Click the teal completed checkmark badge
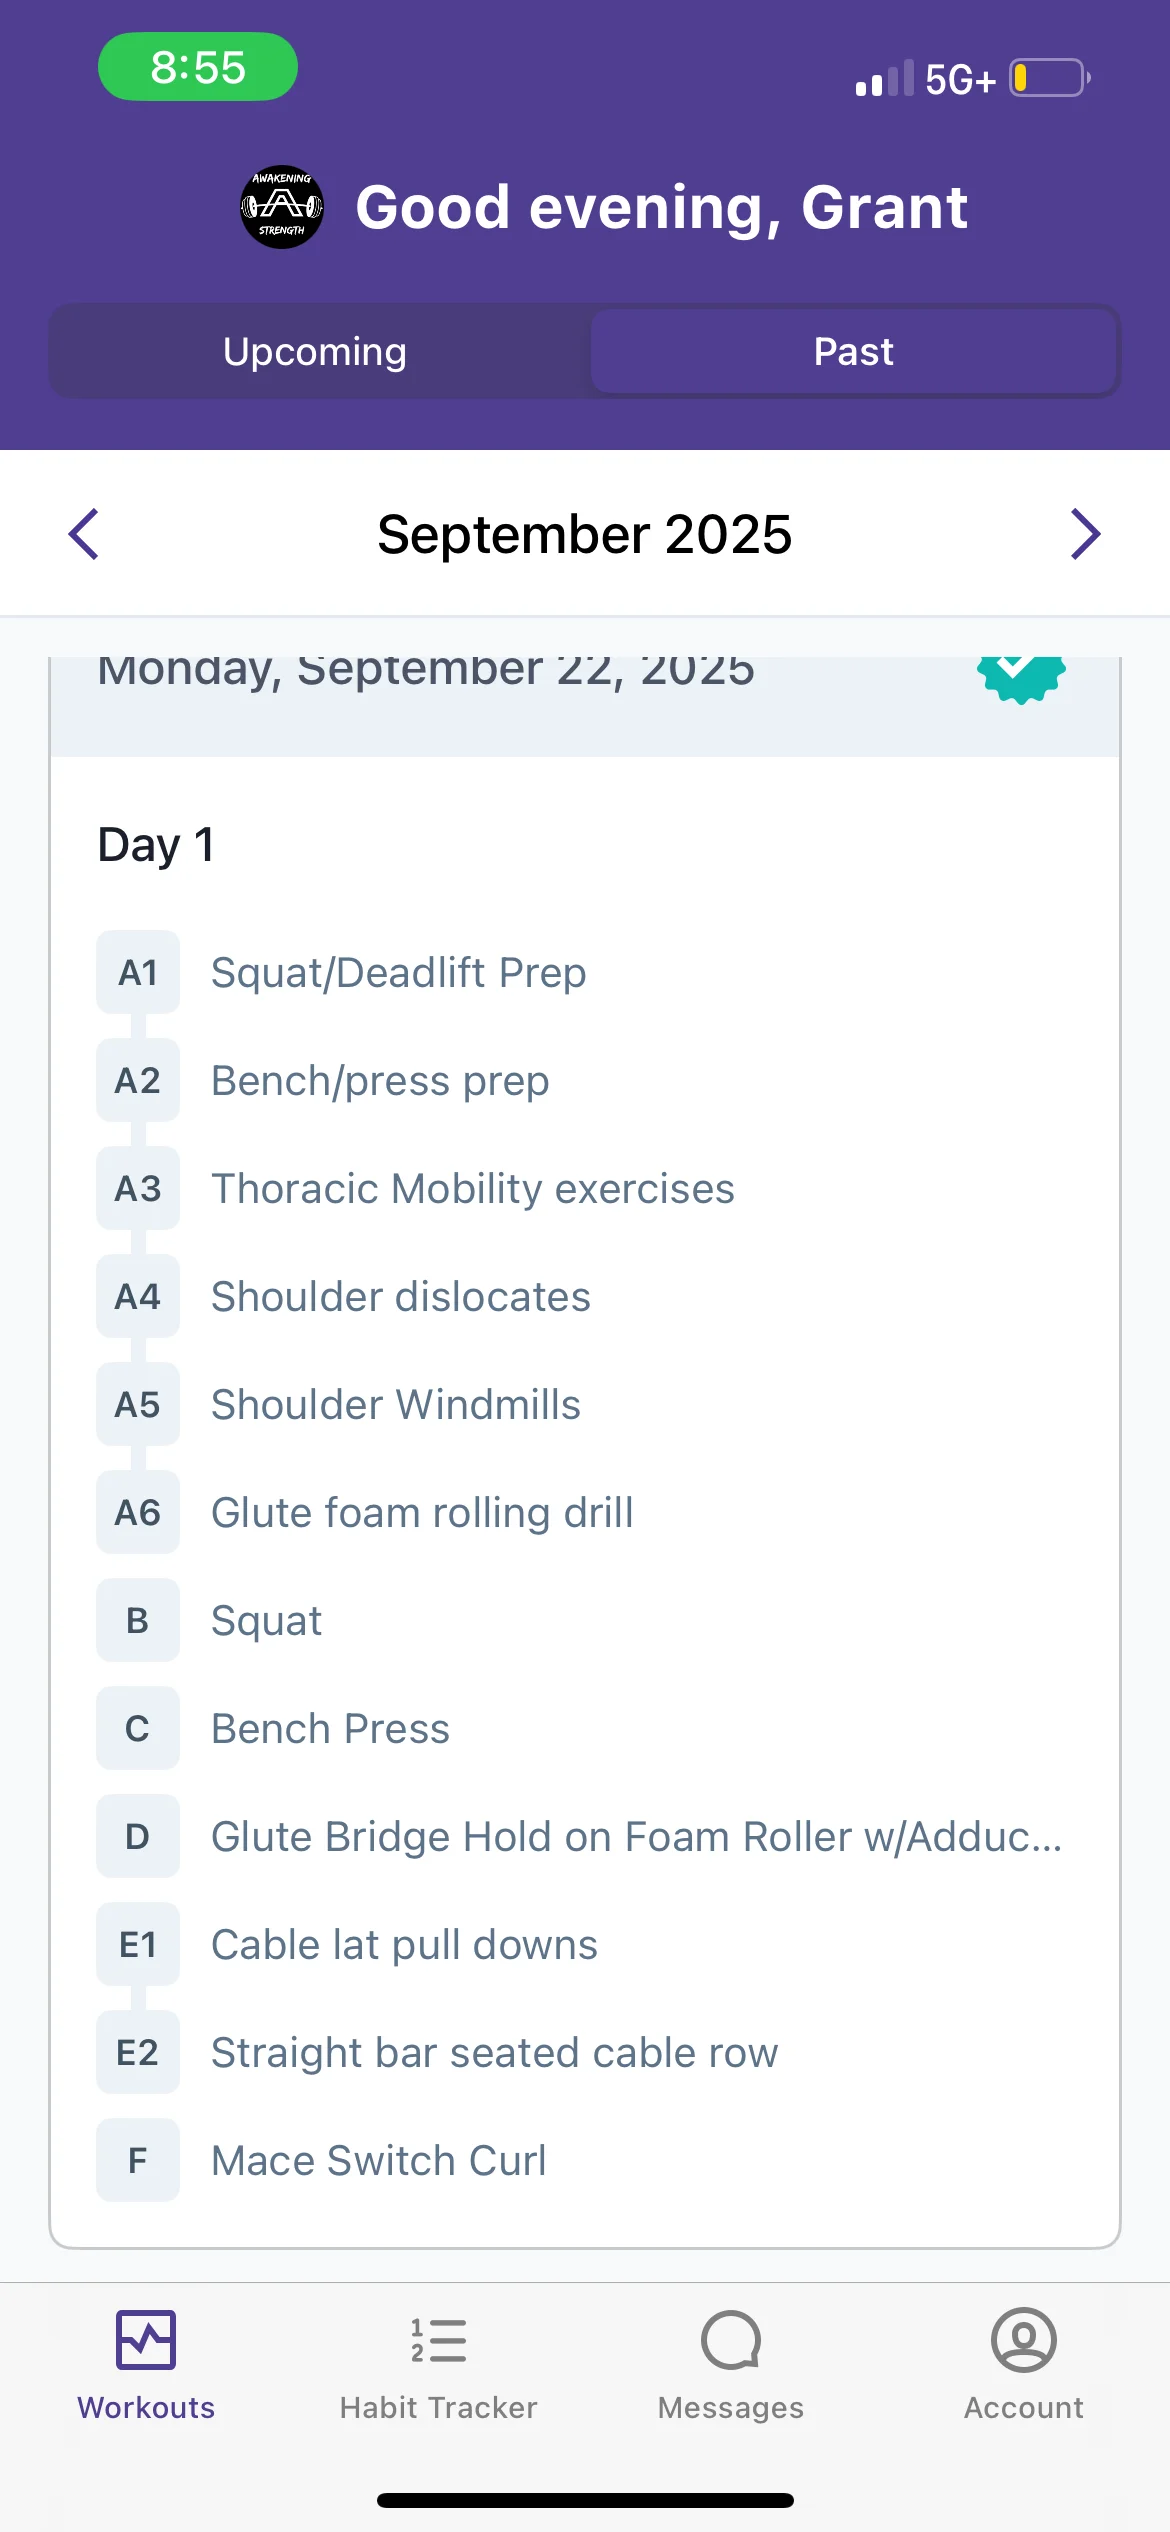This screenshot has width=1170, height=2532. tap(1021, 679)
